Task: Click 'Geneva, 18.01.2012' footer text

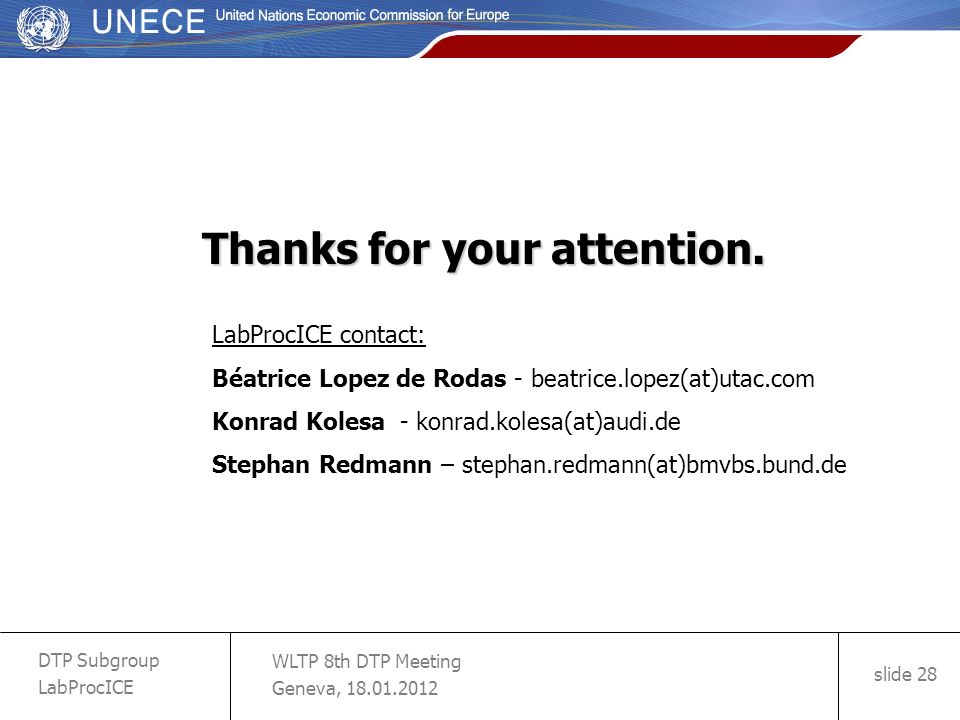Action: [355, 688]
